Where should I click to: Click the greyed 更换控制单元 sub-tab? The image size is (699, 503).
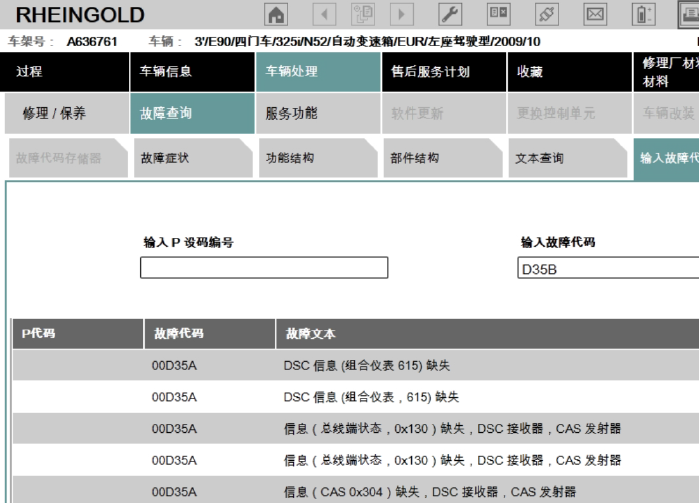pos(570,113)
